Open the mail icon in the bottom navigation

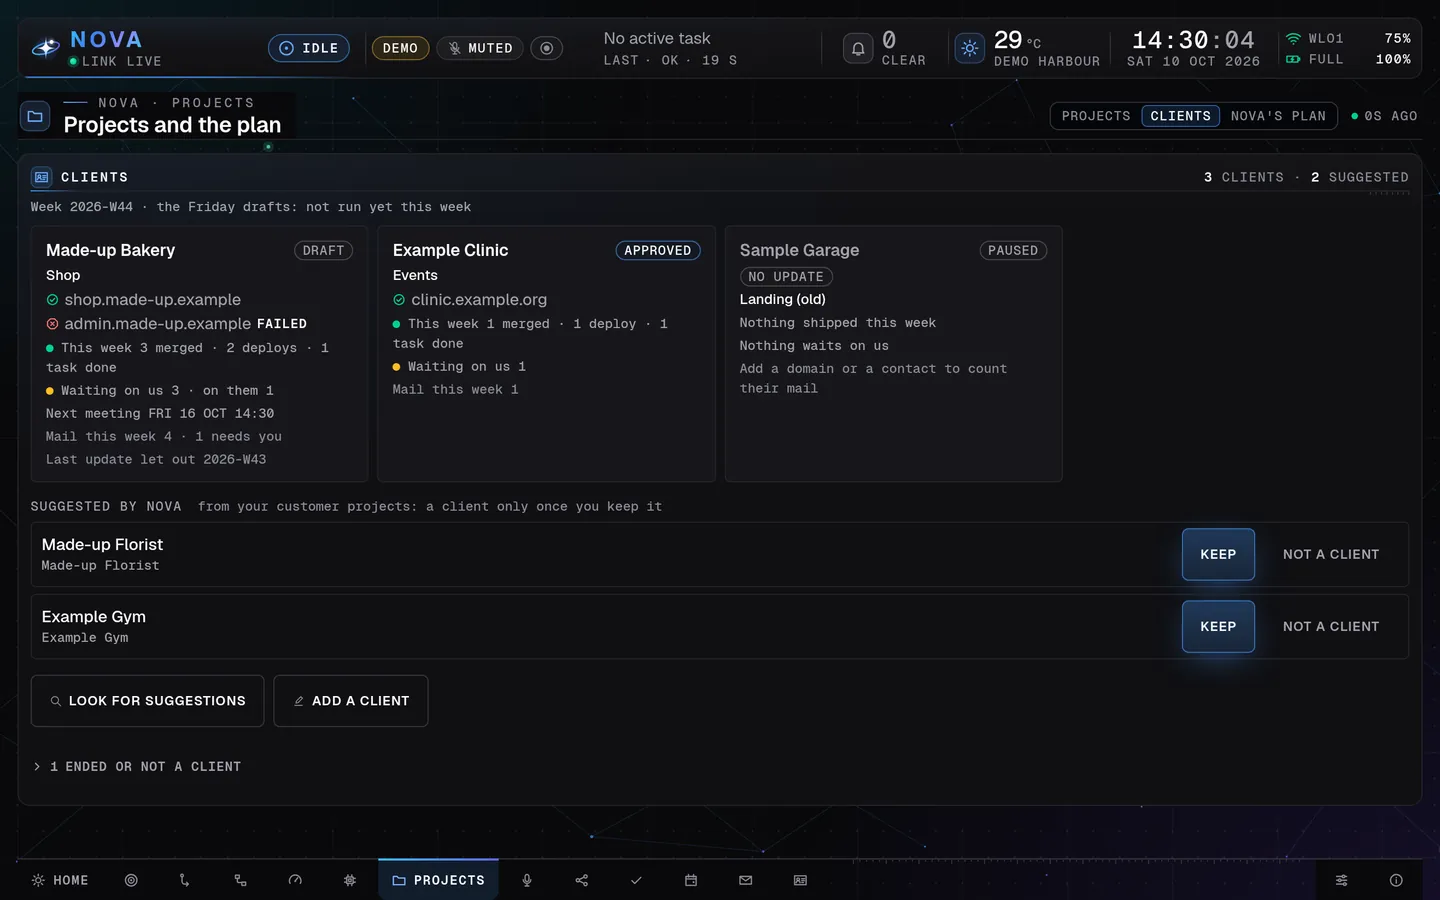click(x=745, y=880)
